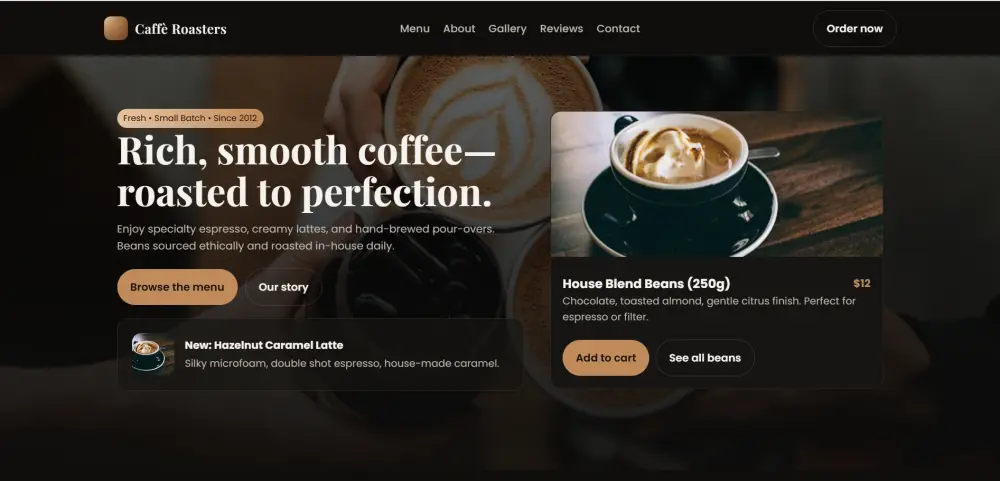Click the $12 price label
1000x481 pixels.
(862, 283)
